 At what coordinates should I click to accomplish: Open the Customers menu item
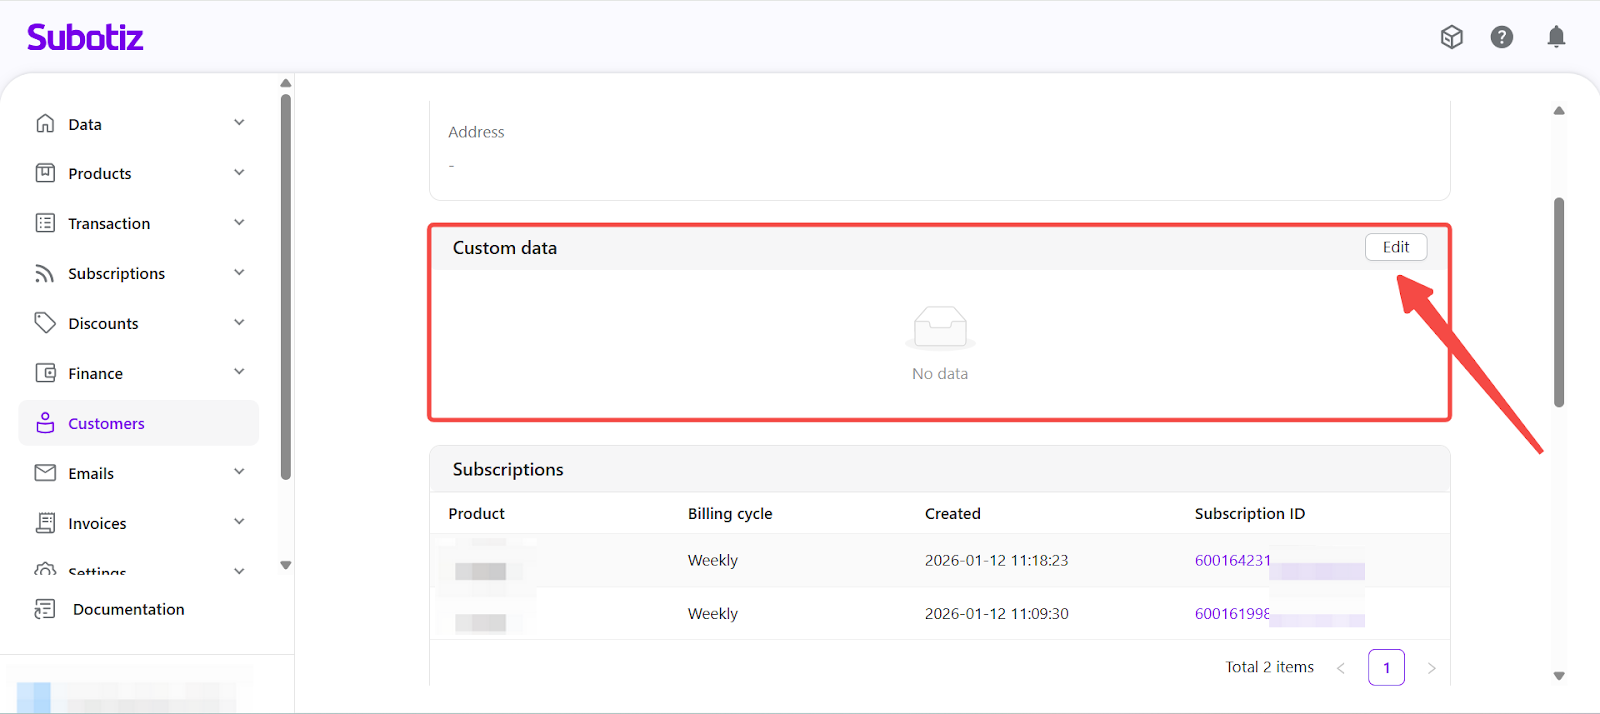pyautogui.click(x=106, y=423)
